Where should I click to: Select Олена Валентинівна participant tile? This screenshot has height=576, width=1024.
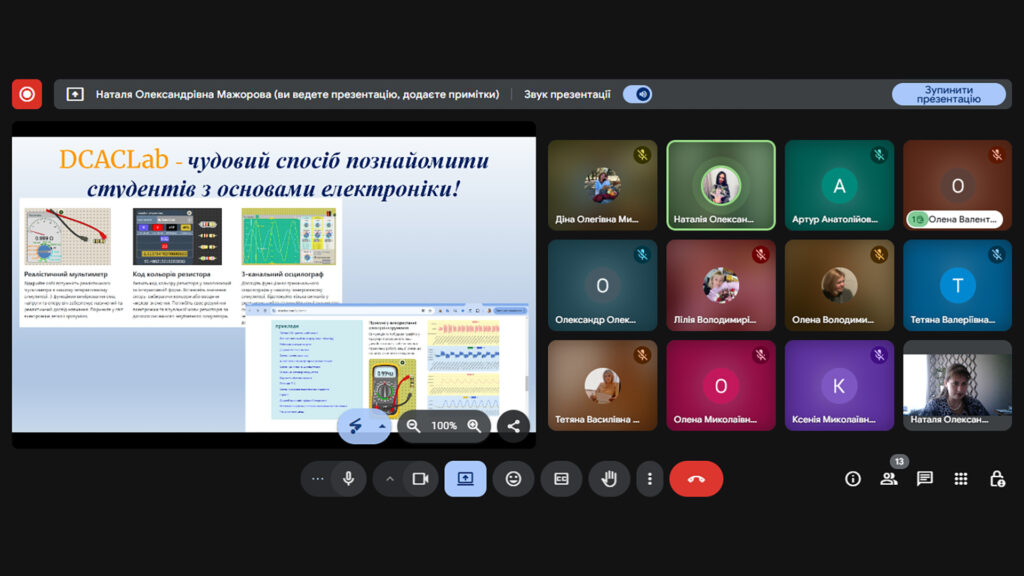[x=957, y=185]
